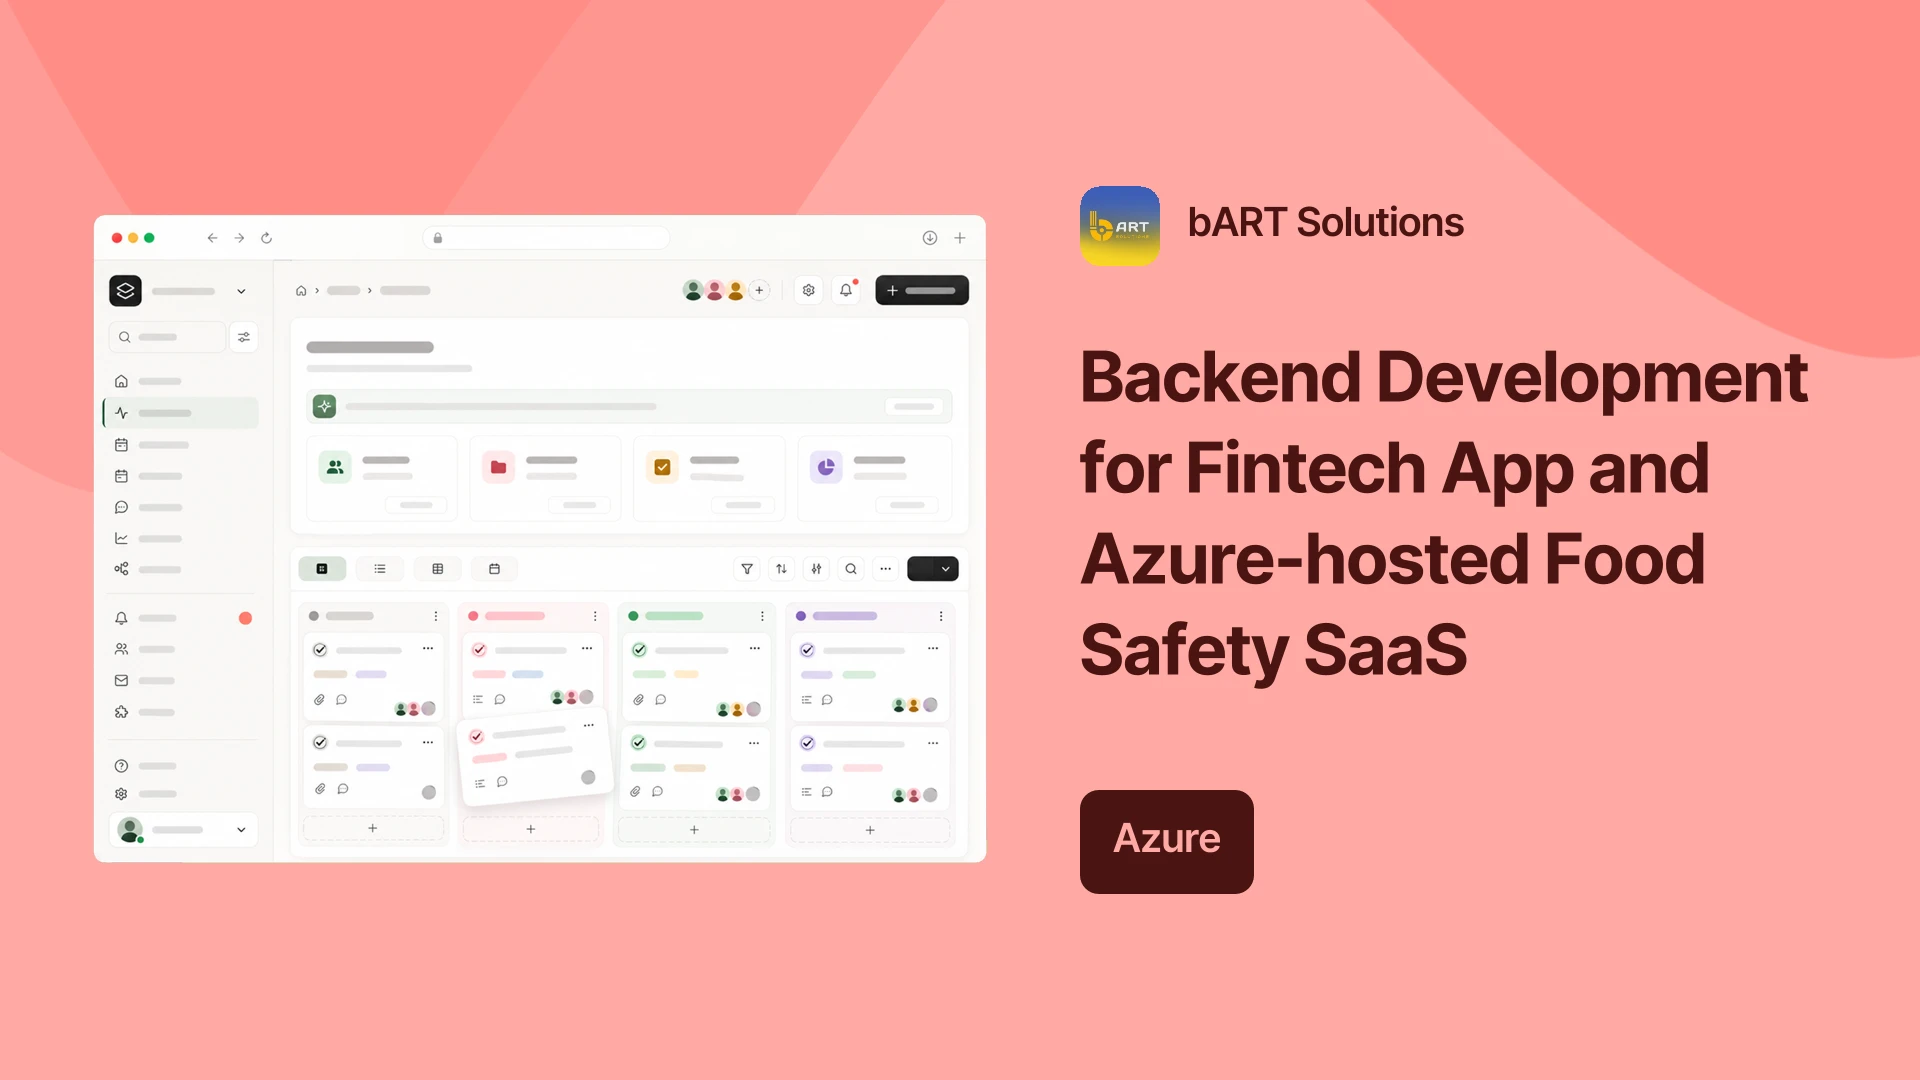
Task: Toggle first card checkmark in purple column
Action: [807, 650]
